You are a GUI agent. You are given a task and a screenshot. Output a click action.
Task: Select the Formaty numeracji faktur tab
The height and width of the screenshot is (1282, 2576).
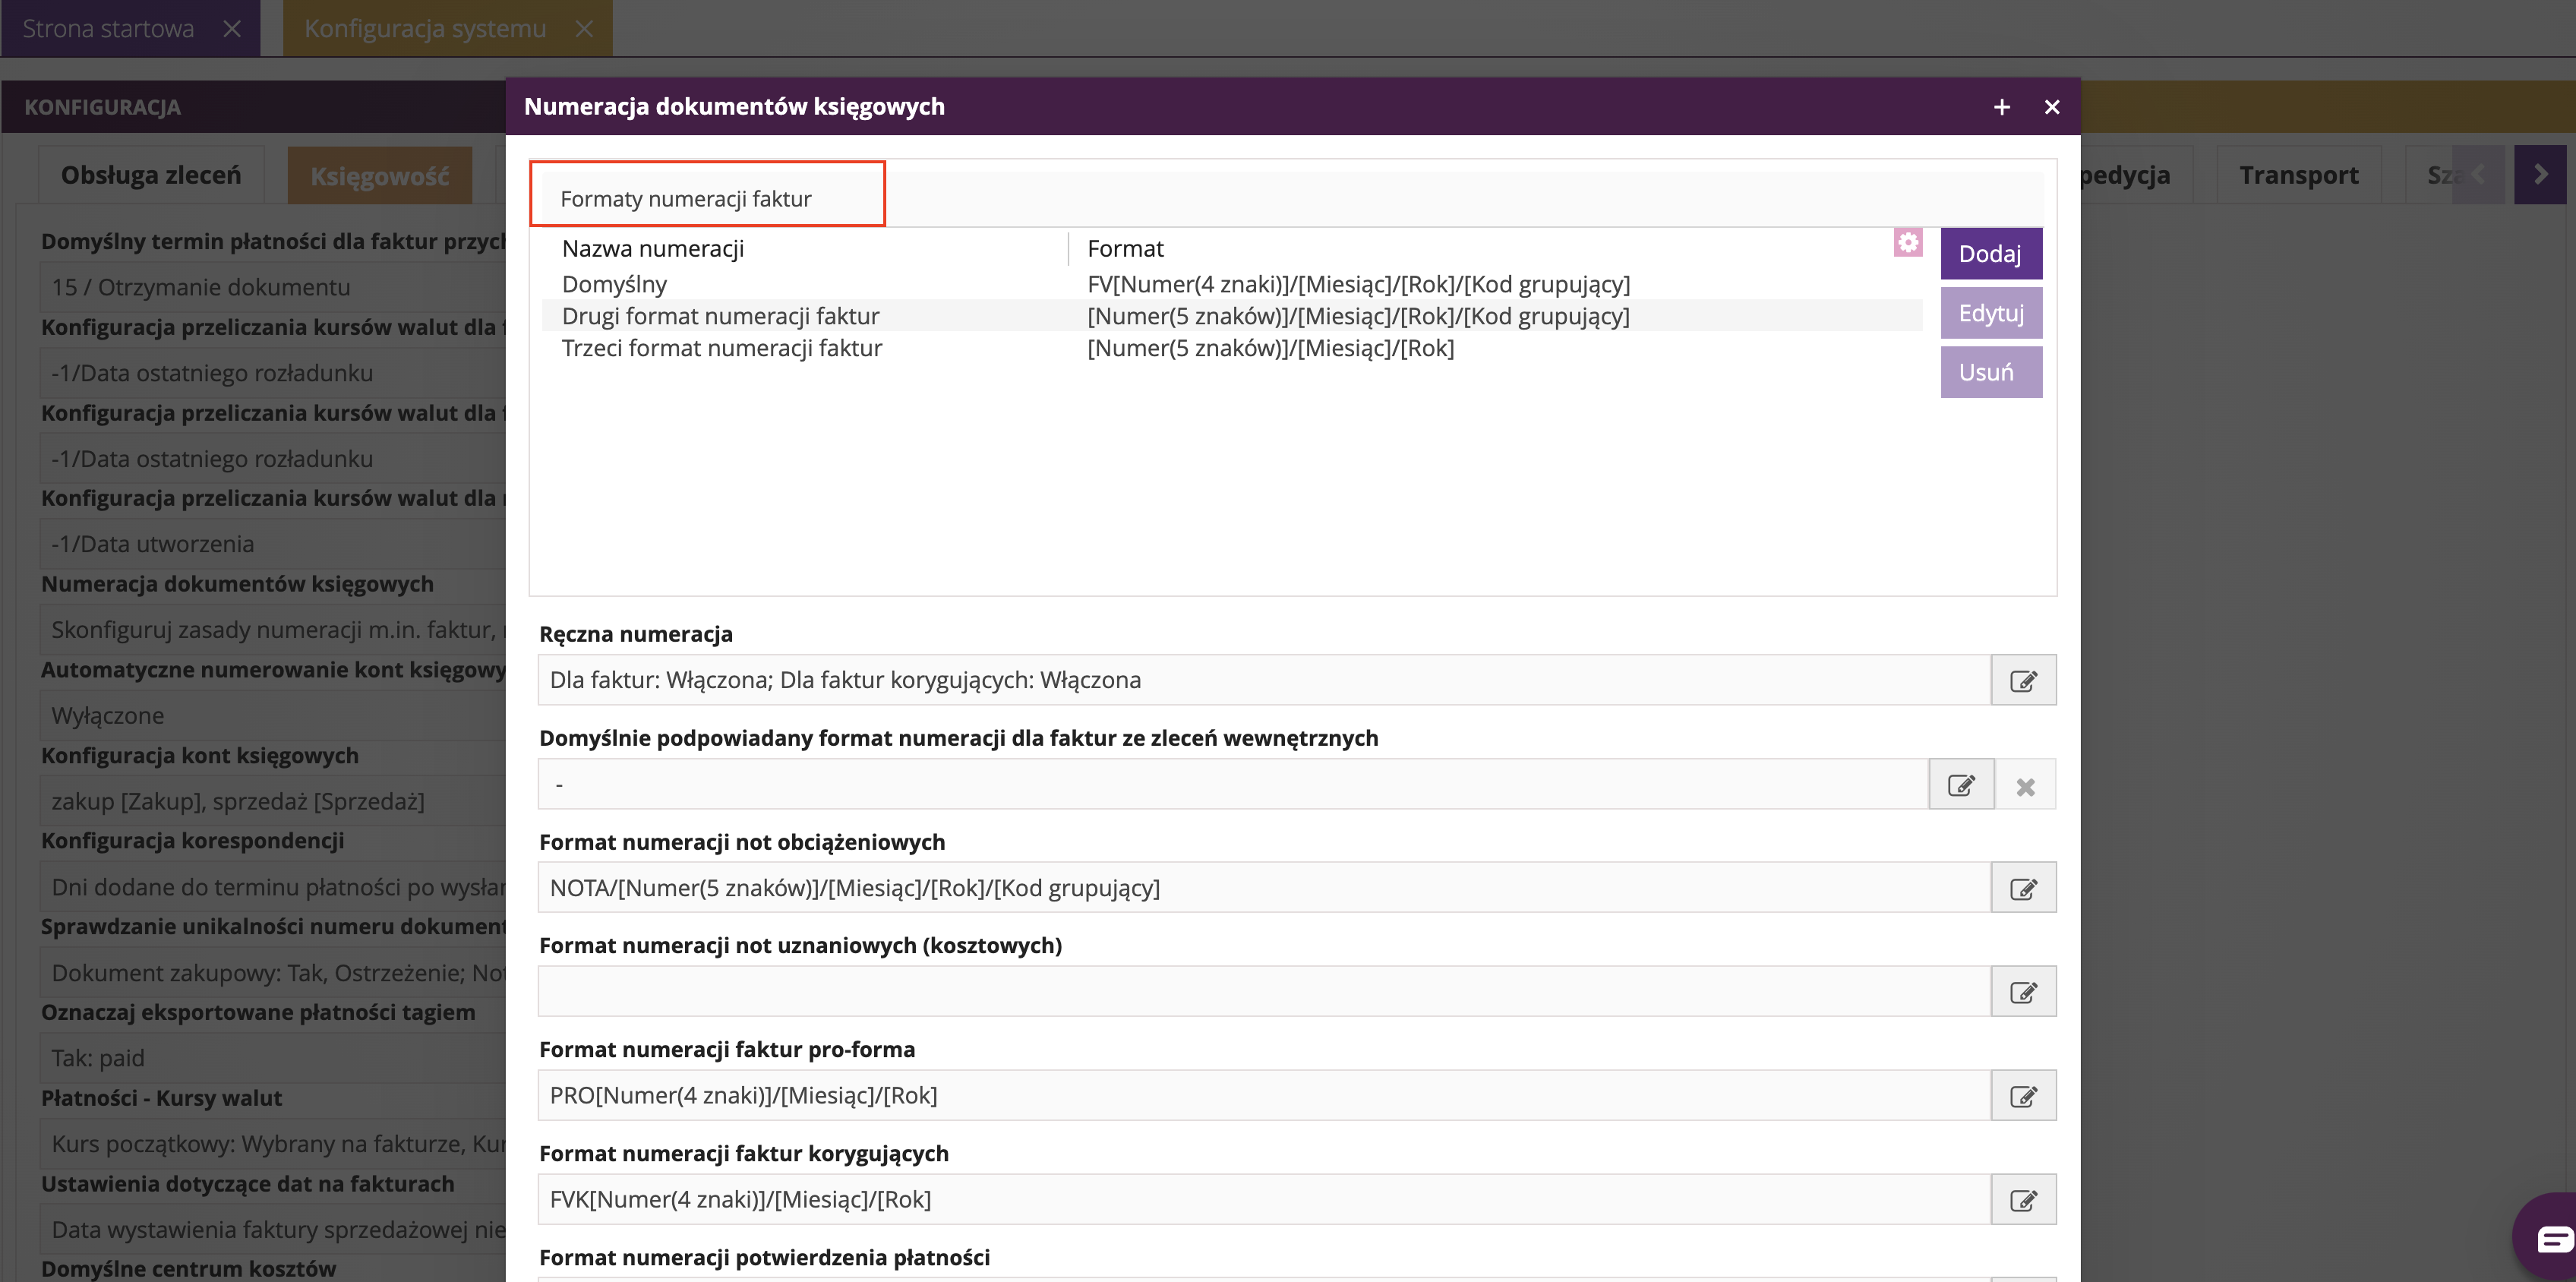[686, 199]
